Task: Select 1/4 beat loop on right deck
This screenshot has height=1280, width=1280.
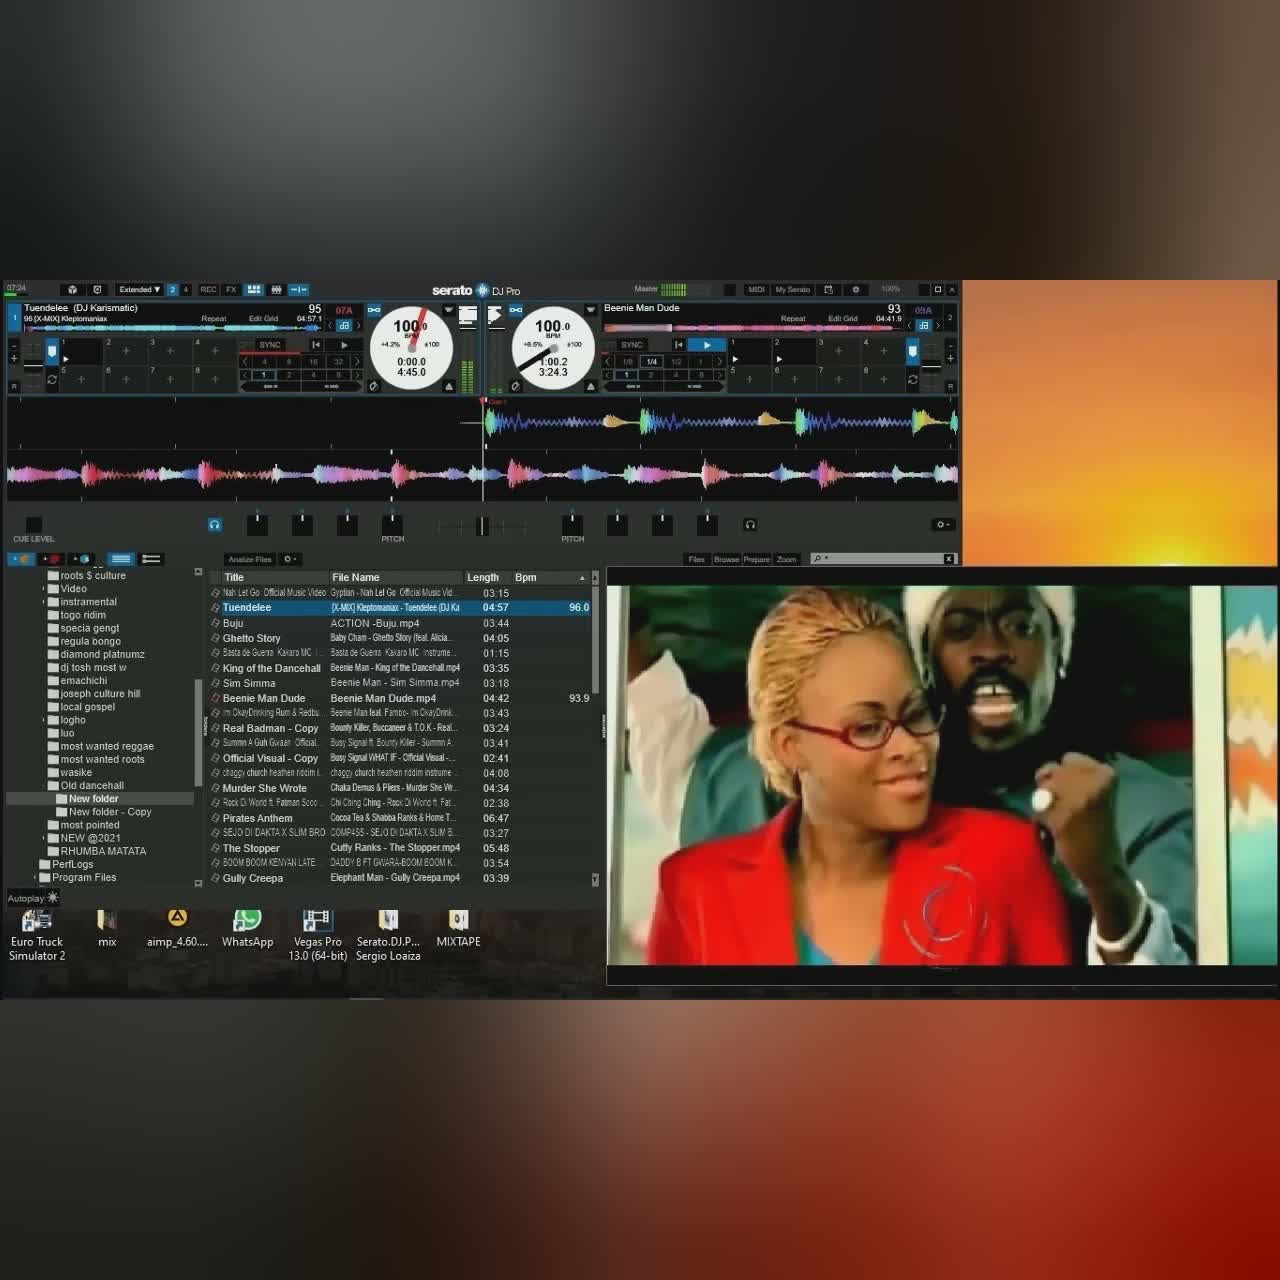Action: [x=652, y=362]
